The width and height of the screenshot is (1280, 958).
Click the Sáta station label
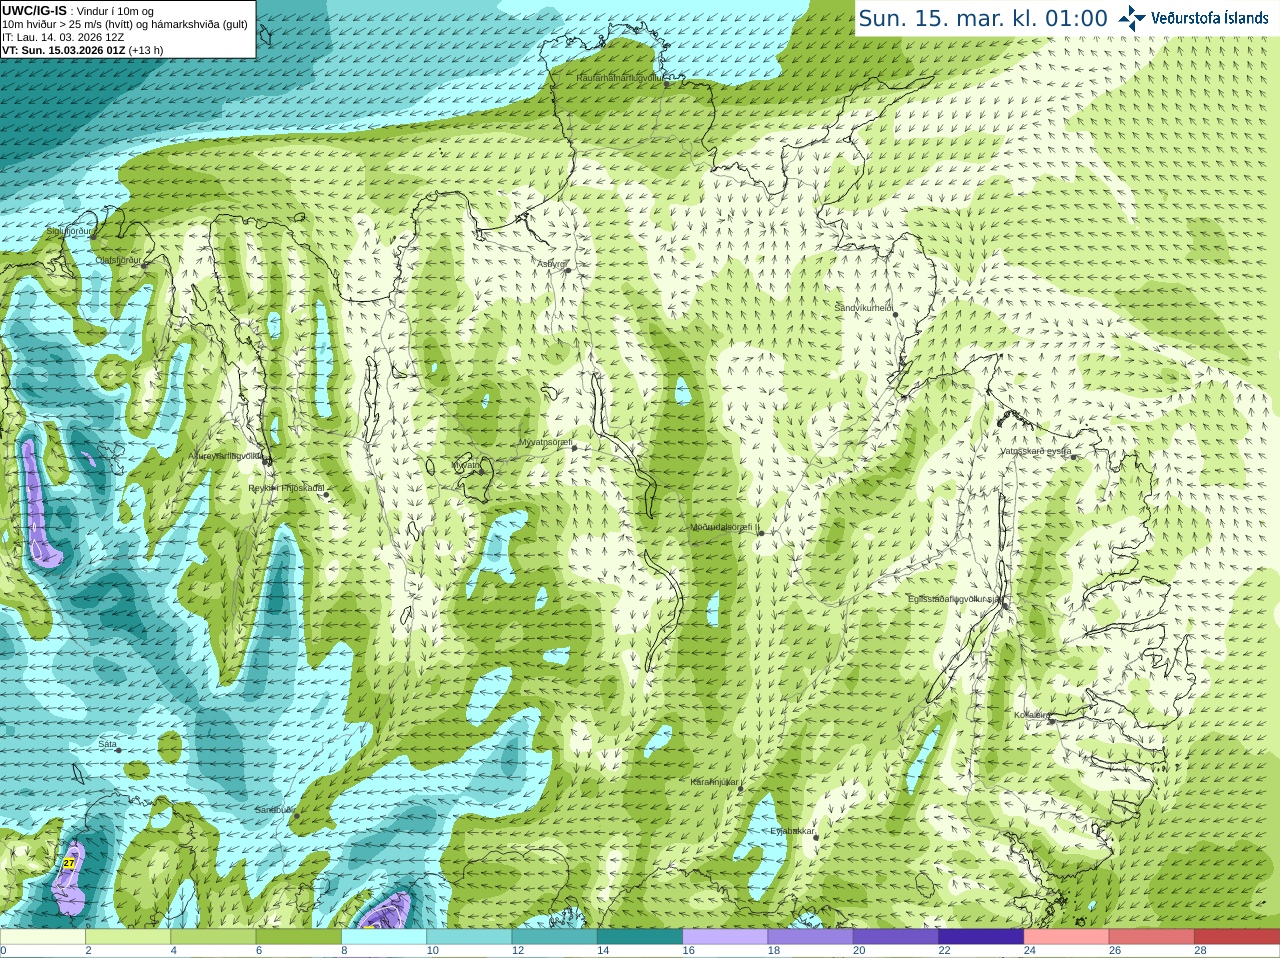pyautogui.click(x=108, y=744)
